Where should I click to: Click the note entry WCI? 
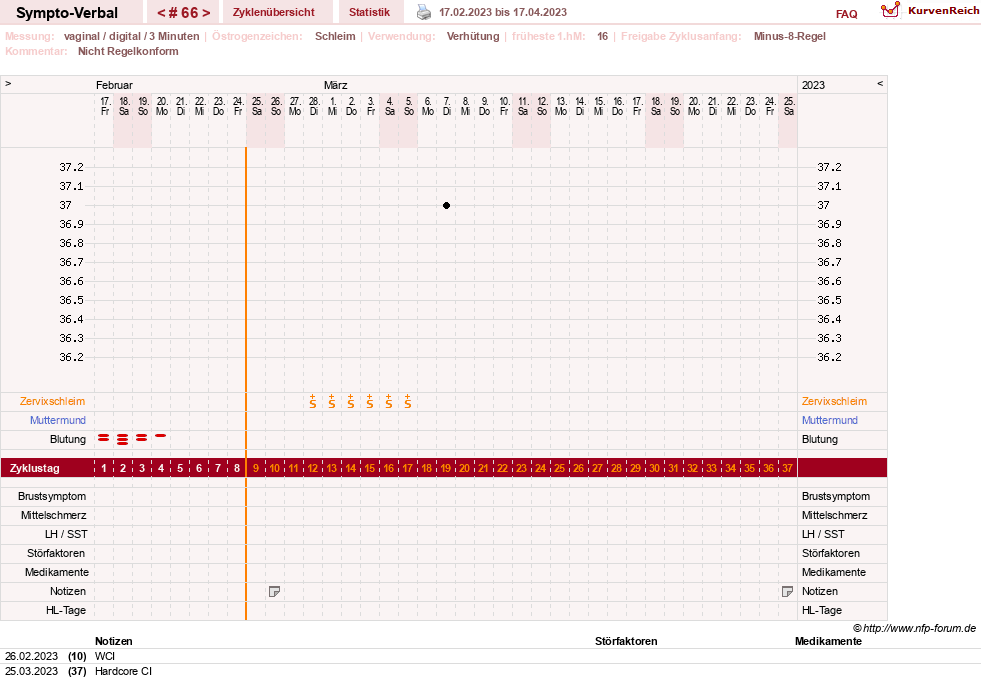point(105,656)
